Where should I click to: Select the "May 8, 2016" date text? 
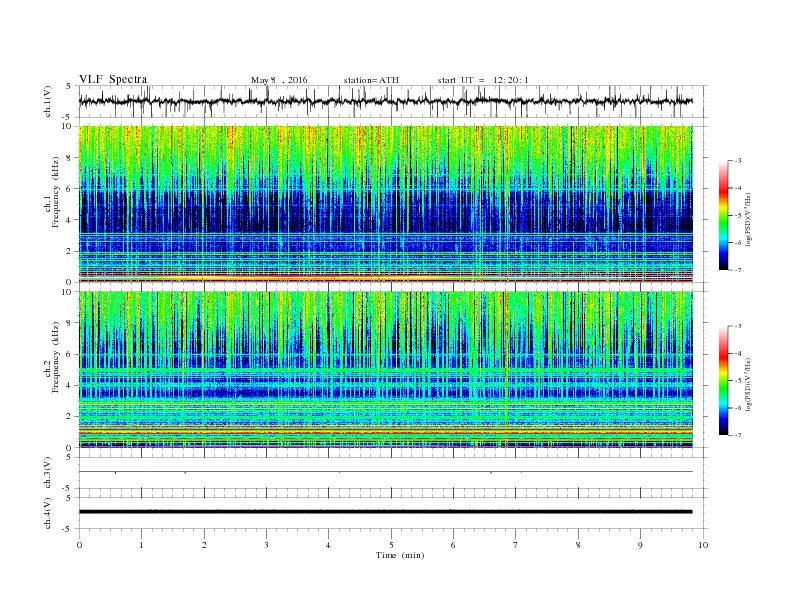tap(279, 80)
